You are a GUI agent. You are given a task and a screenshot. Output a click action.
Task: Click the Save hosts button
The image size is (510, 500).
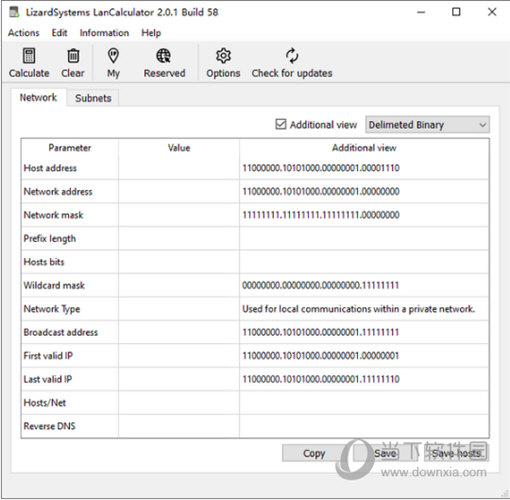click(x=456, y=453)
